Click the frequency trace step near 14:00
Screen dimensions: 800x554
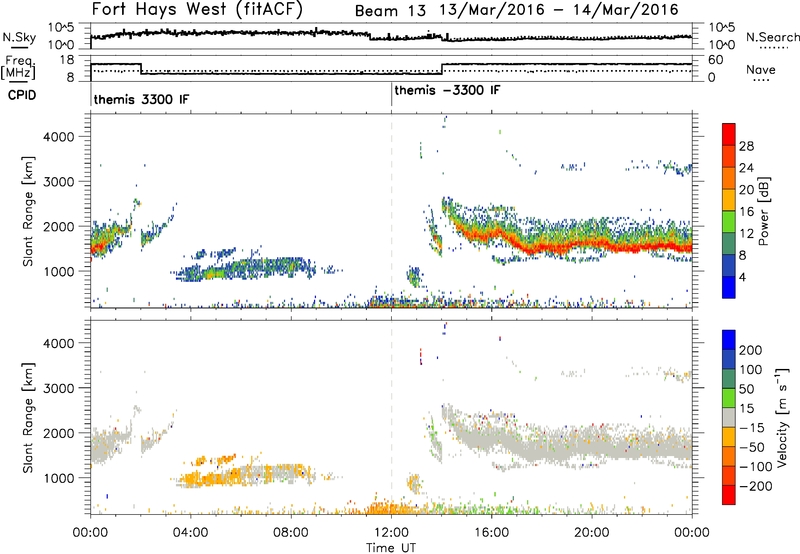442,69
